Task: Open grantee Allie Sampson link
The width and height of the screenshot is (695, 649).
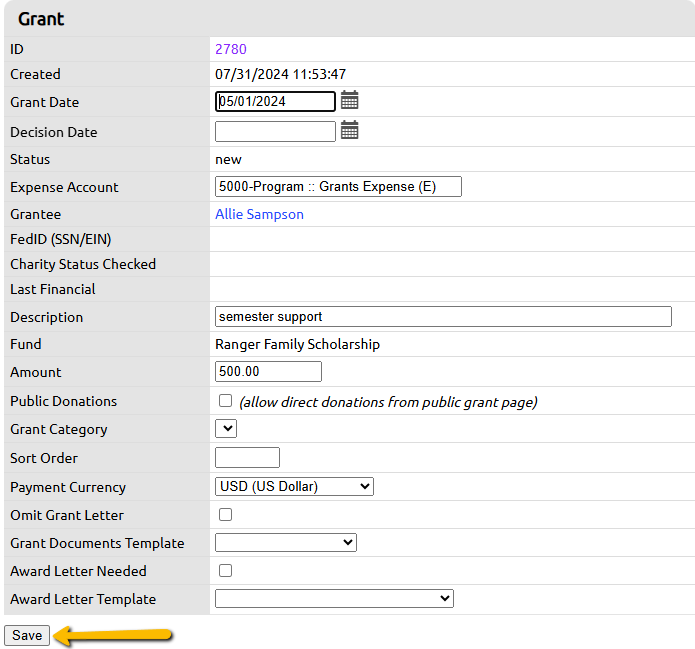Action: tap(259, 214)
